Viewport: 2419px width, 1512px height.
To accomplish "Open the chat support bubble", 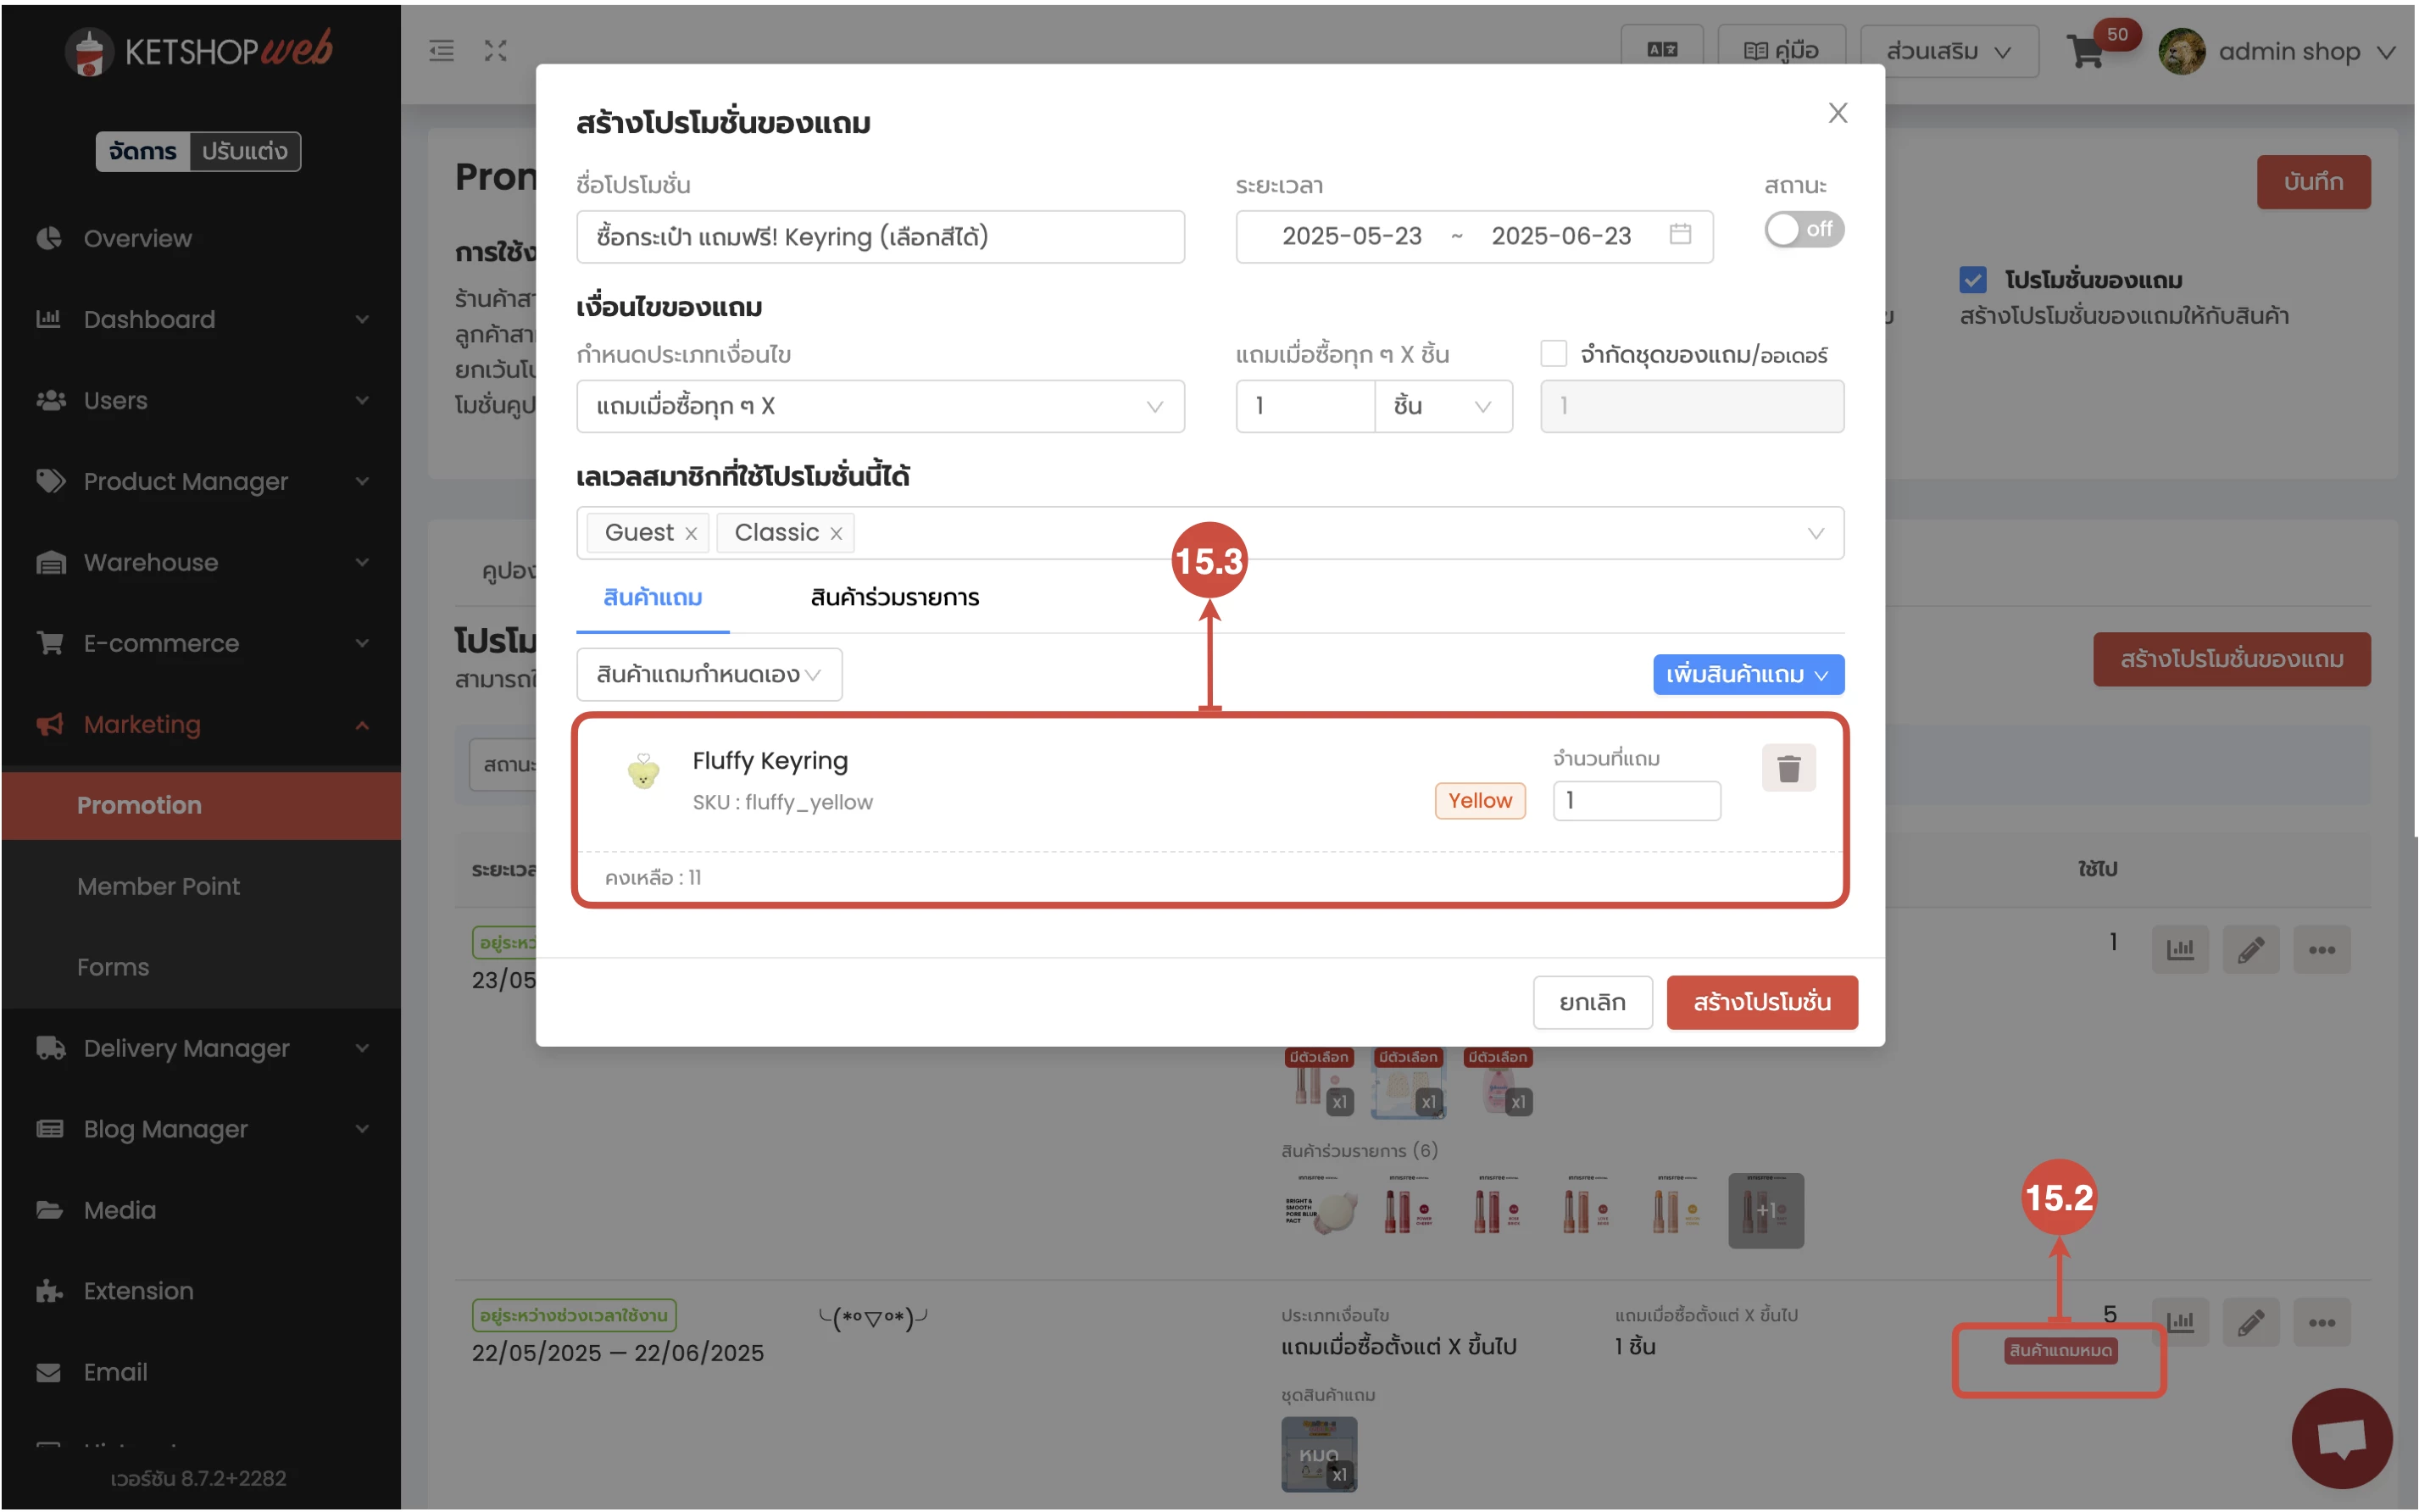I will 2342,1437.
